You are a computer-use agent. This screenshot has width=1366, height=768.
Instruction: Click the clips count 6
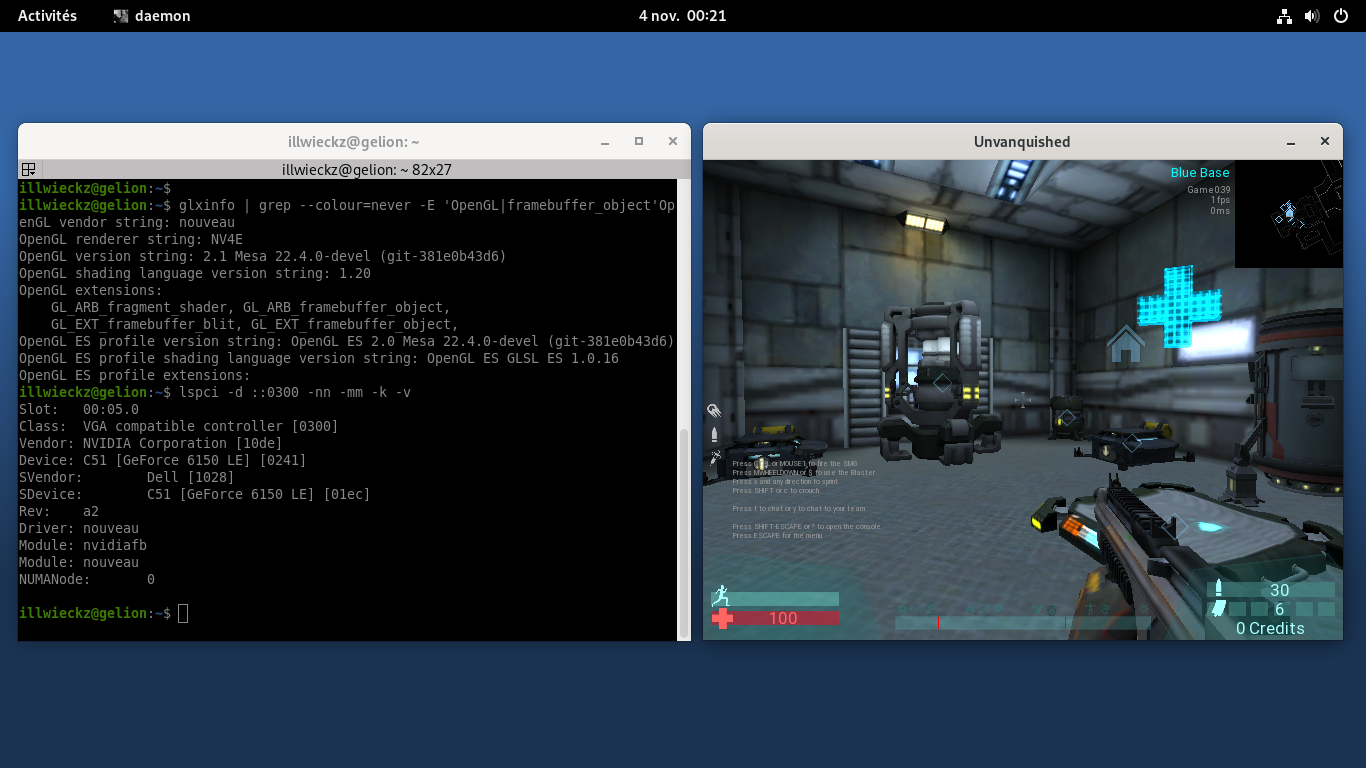1279,609
